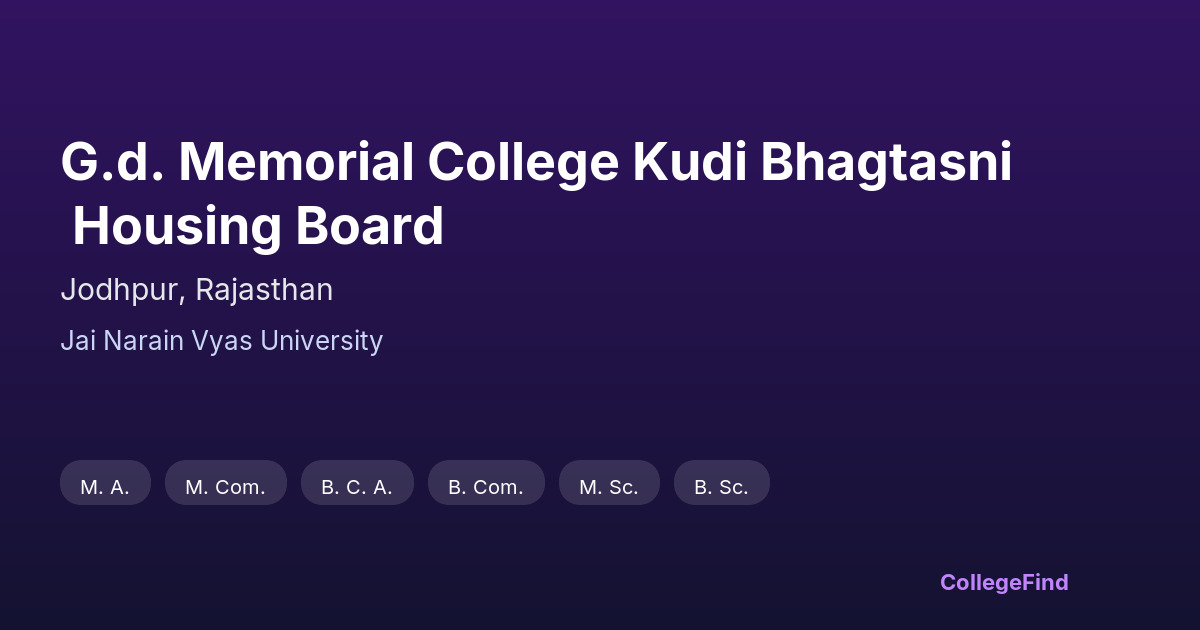1200x630 pixels.
Task: Click the Jai Narain Vyas University line
Action: (x=221, y=341)
